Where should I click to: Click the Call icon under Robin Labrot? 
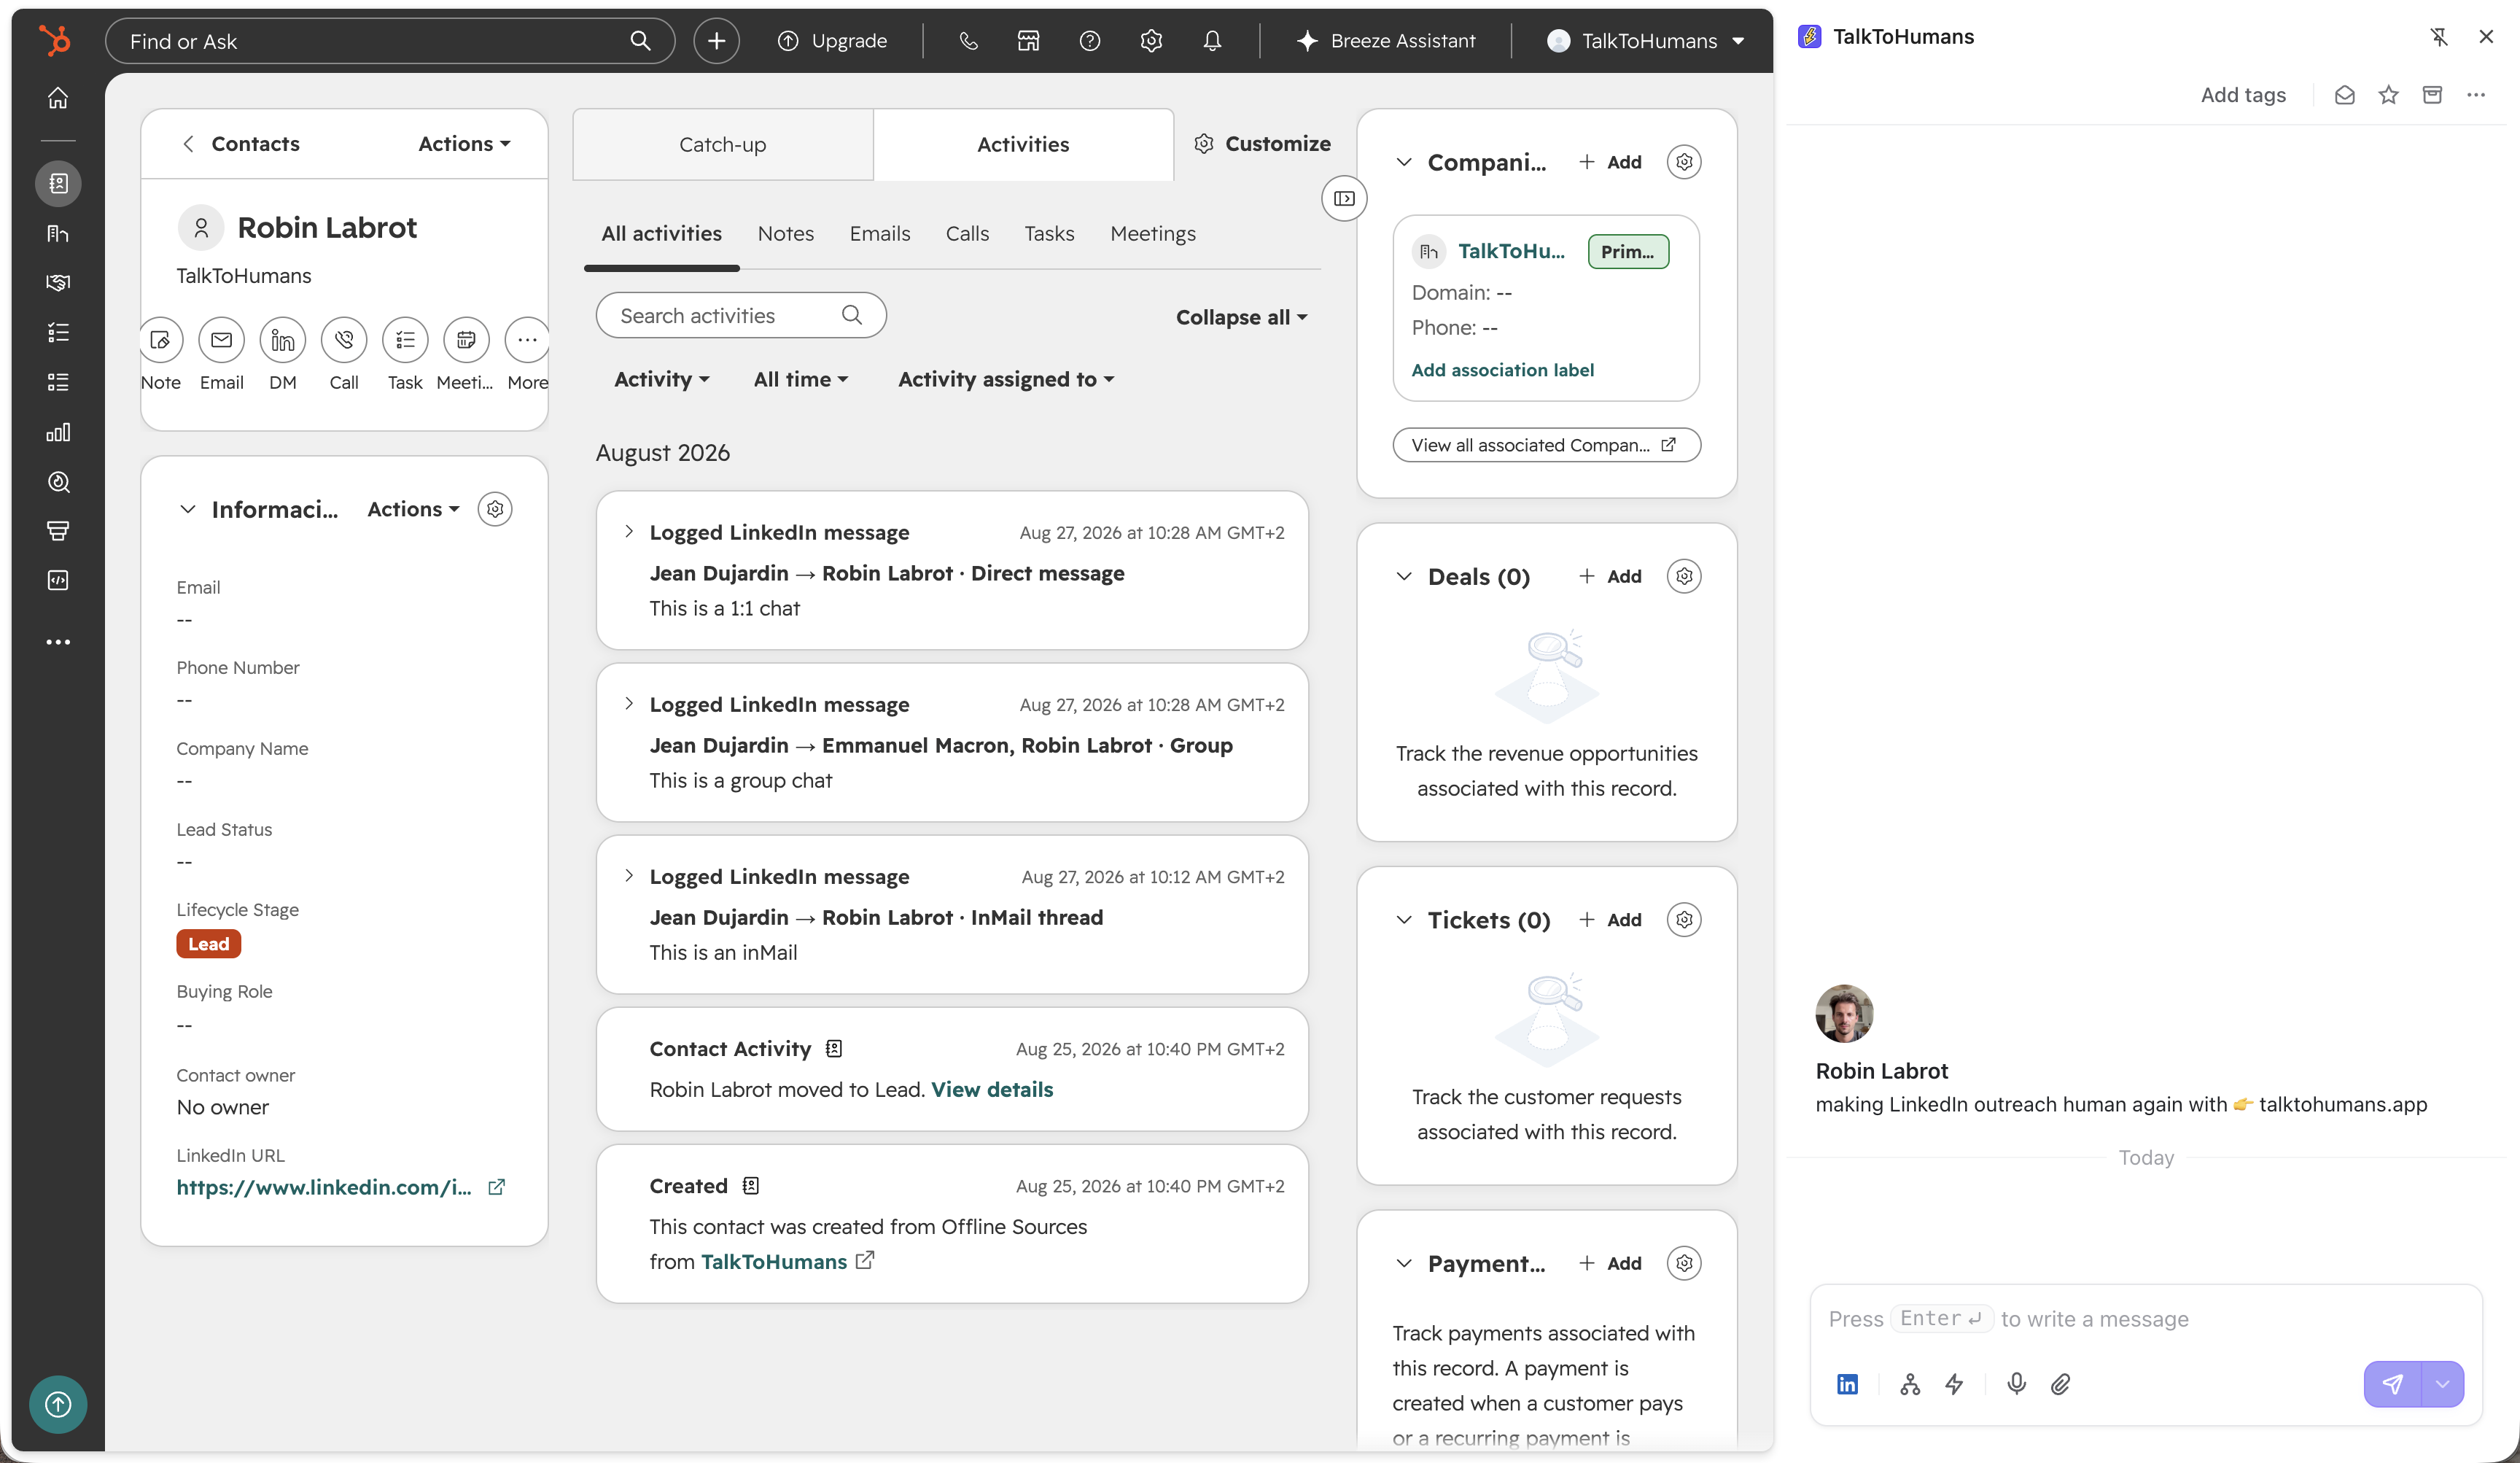344,340
